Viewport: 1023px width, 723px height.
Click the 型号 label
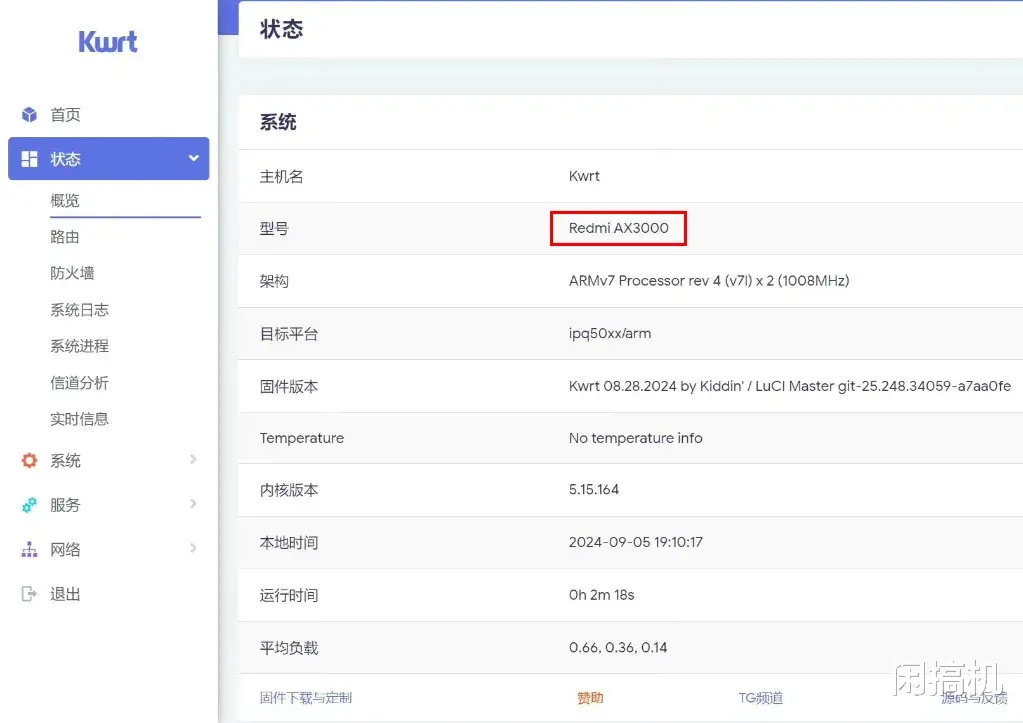274,228
